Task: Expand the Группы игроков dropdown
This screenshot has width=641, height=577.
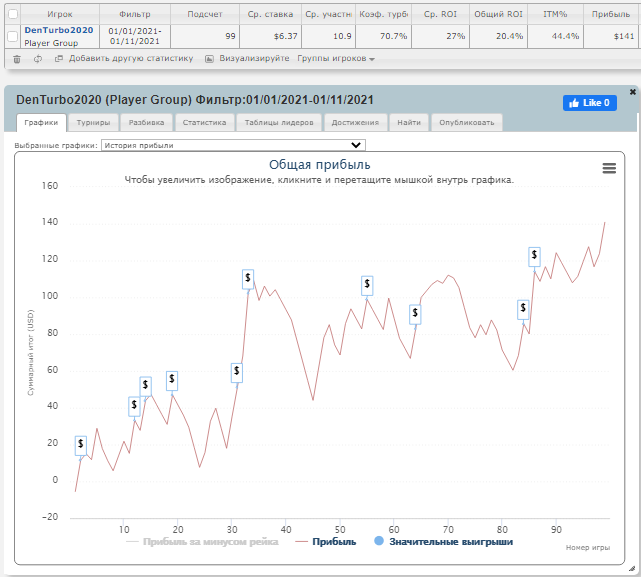Action: click(336, 59)
